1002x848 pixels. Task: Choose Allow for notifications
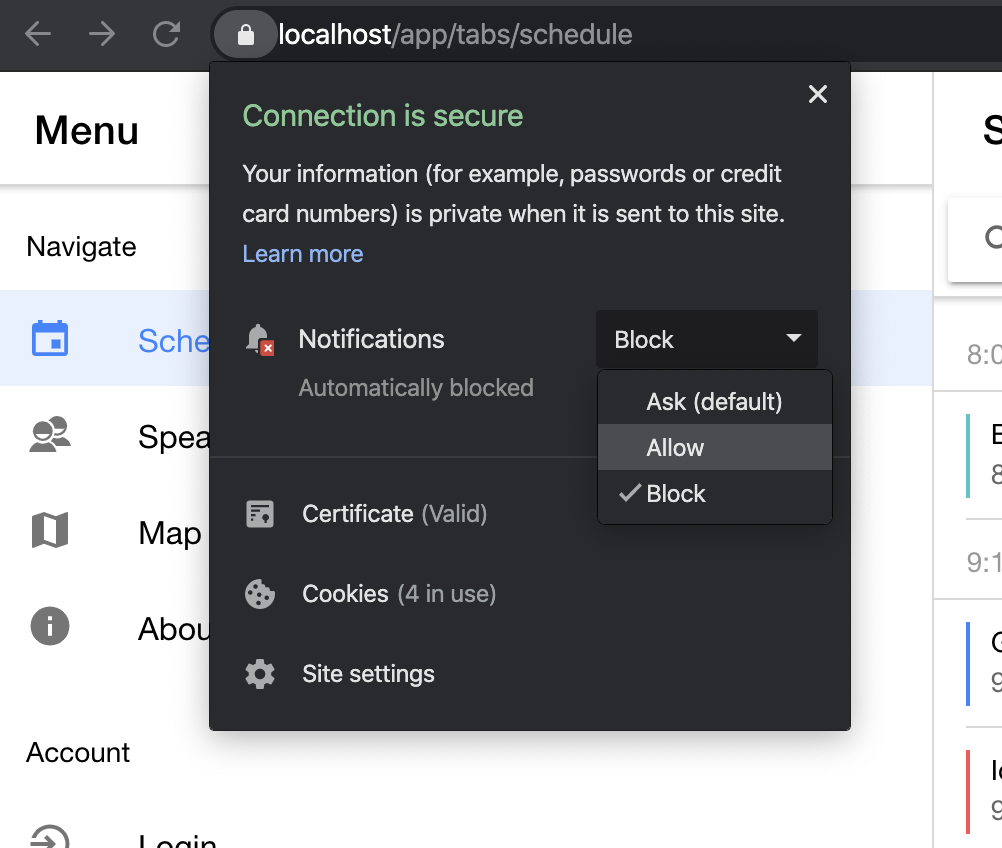[714, 447]
